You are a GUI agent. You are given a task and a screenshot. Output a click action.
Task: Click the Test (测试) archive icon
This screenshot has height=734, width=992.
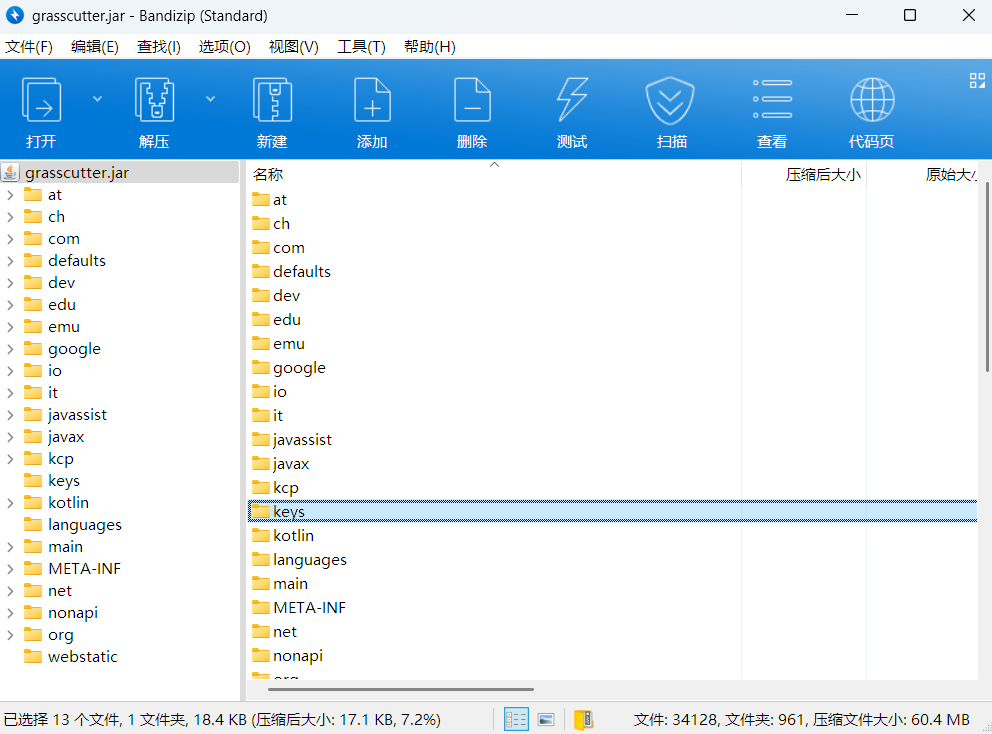click(572, 100)
